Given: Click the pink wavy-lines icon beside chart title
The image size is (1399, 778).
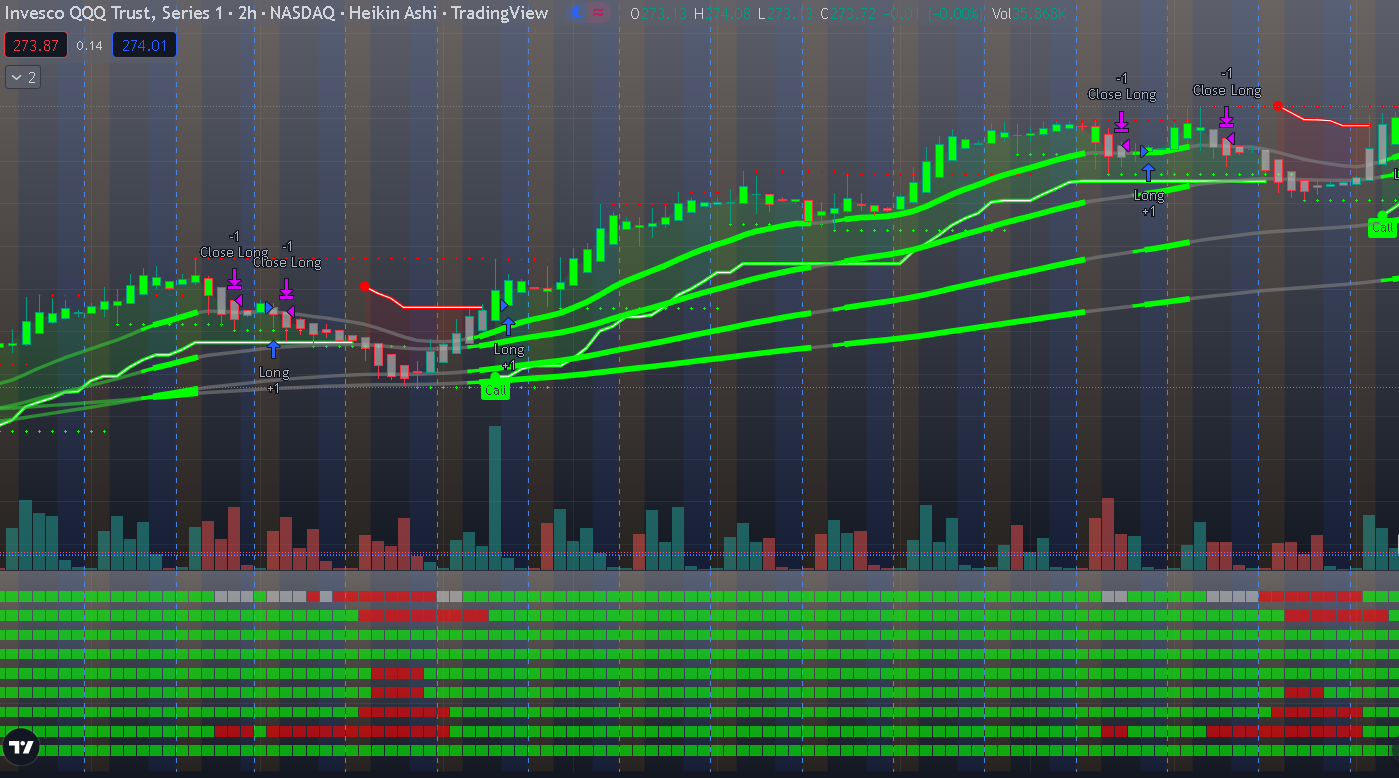Looking at the screenshot, I should pos(598,13).
